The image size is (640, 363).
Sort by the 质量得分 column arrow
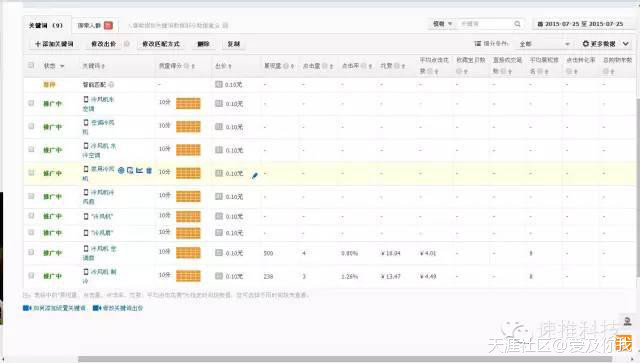pyautogui.click(x=193, y=66)
